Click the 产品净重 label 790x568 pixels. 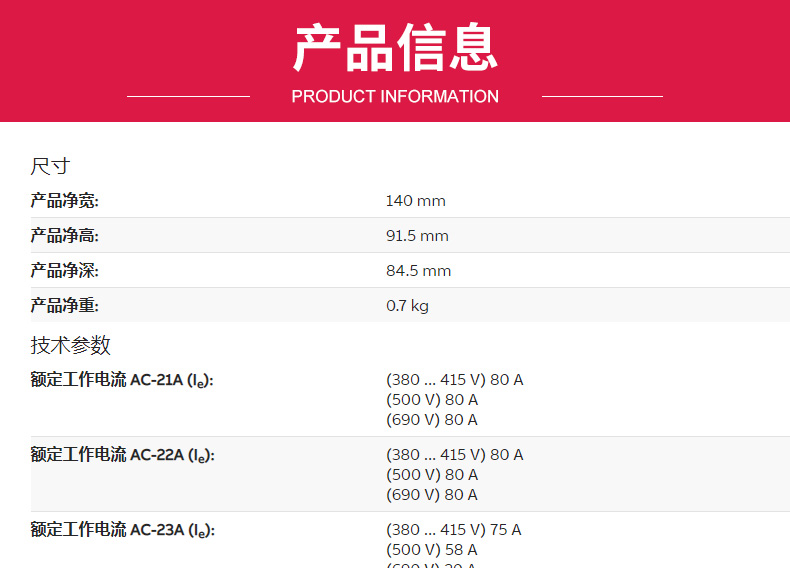tap(64, 306)
